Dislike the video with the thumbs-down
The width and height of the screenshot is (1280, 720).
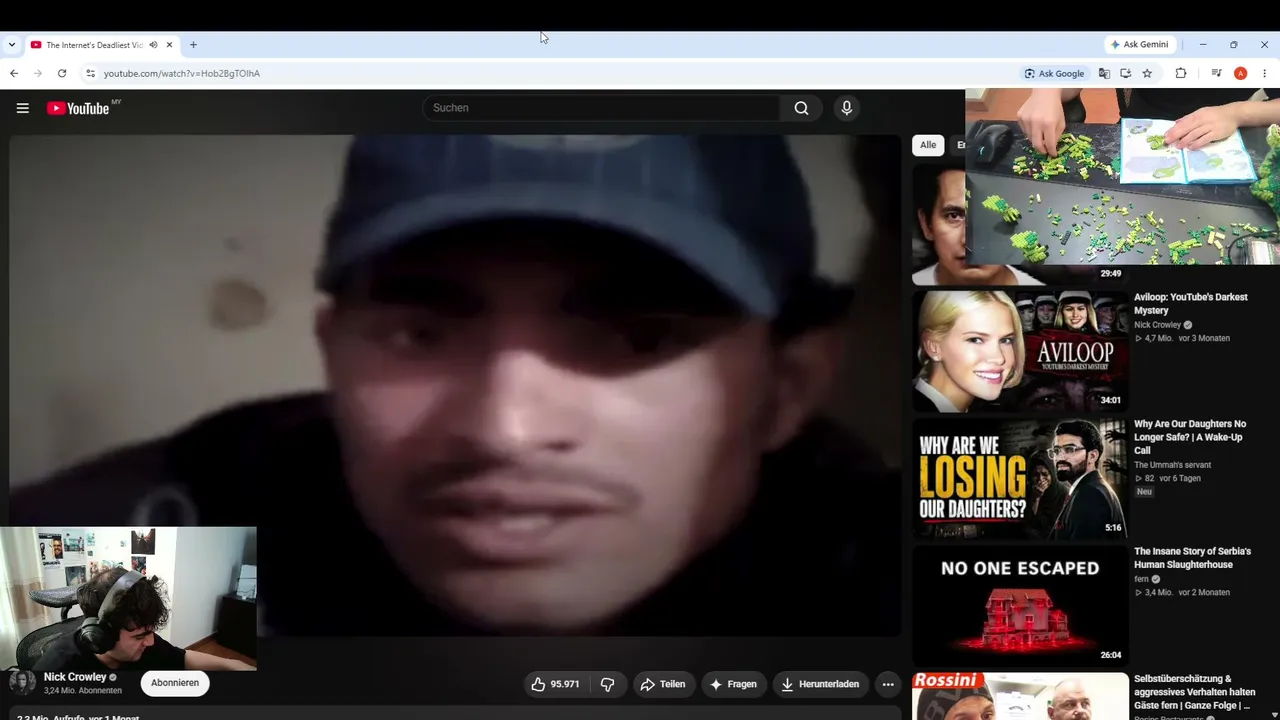point(607,684)
